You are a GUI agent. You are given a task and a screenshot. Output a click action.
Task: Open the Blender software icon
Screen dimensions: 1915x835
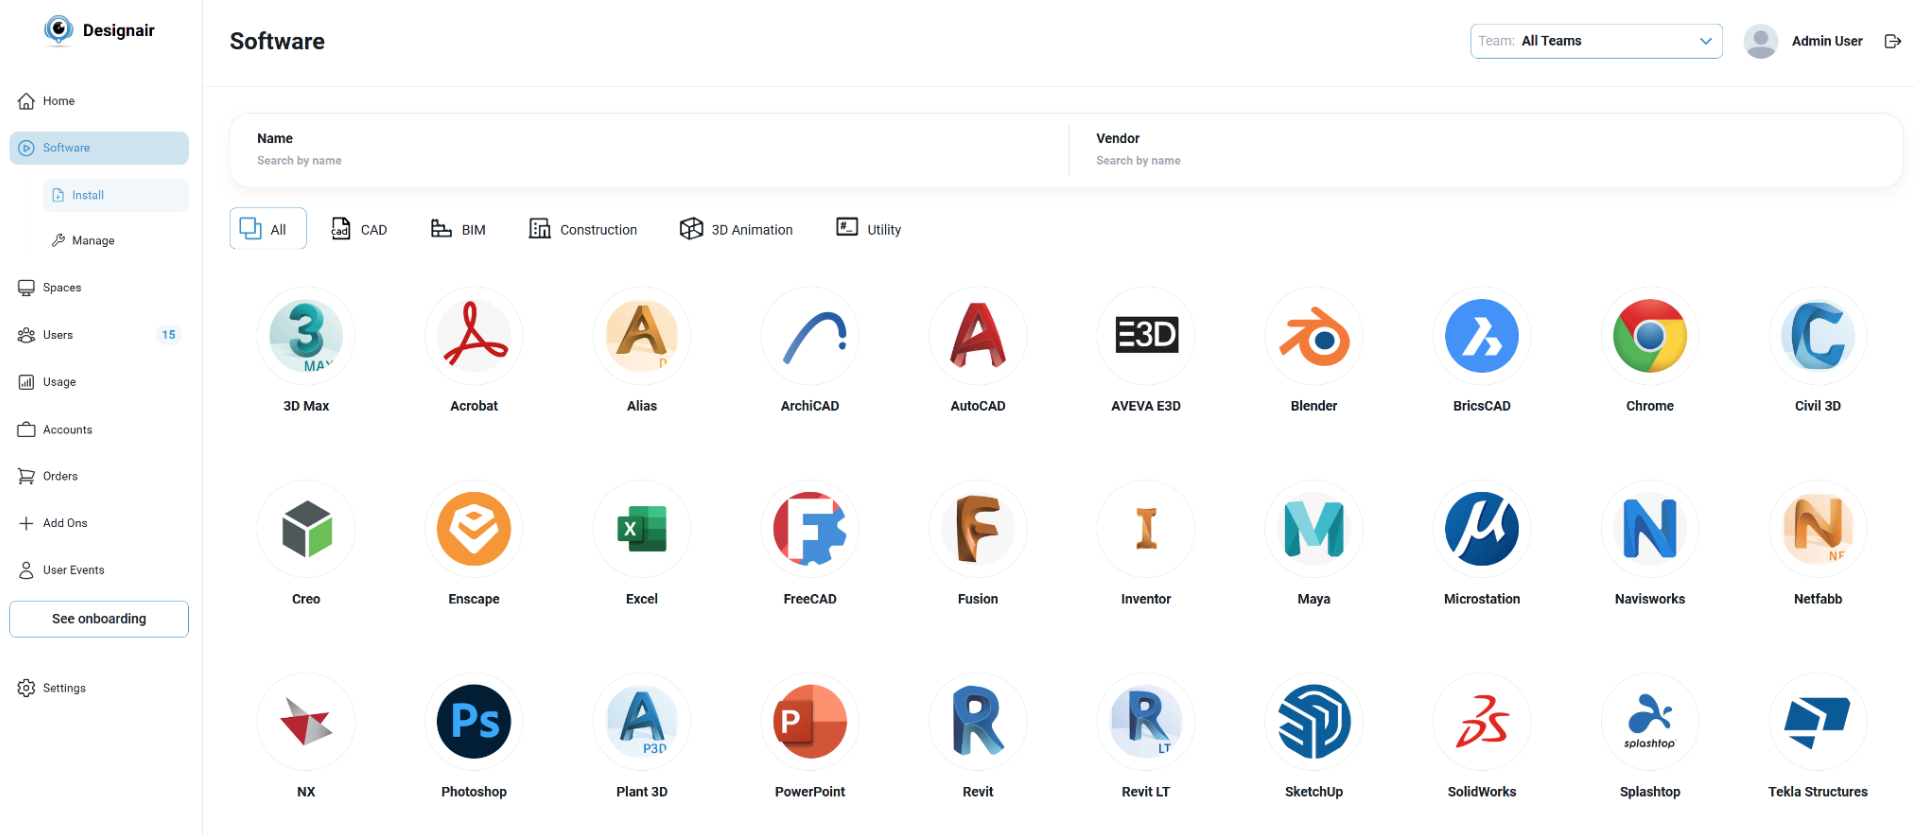coord(1314,336)
